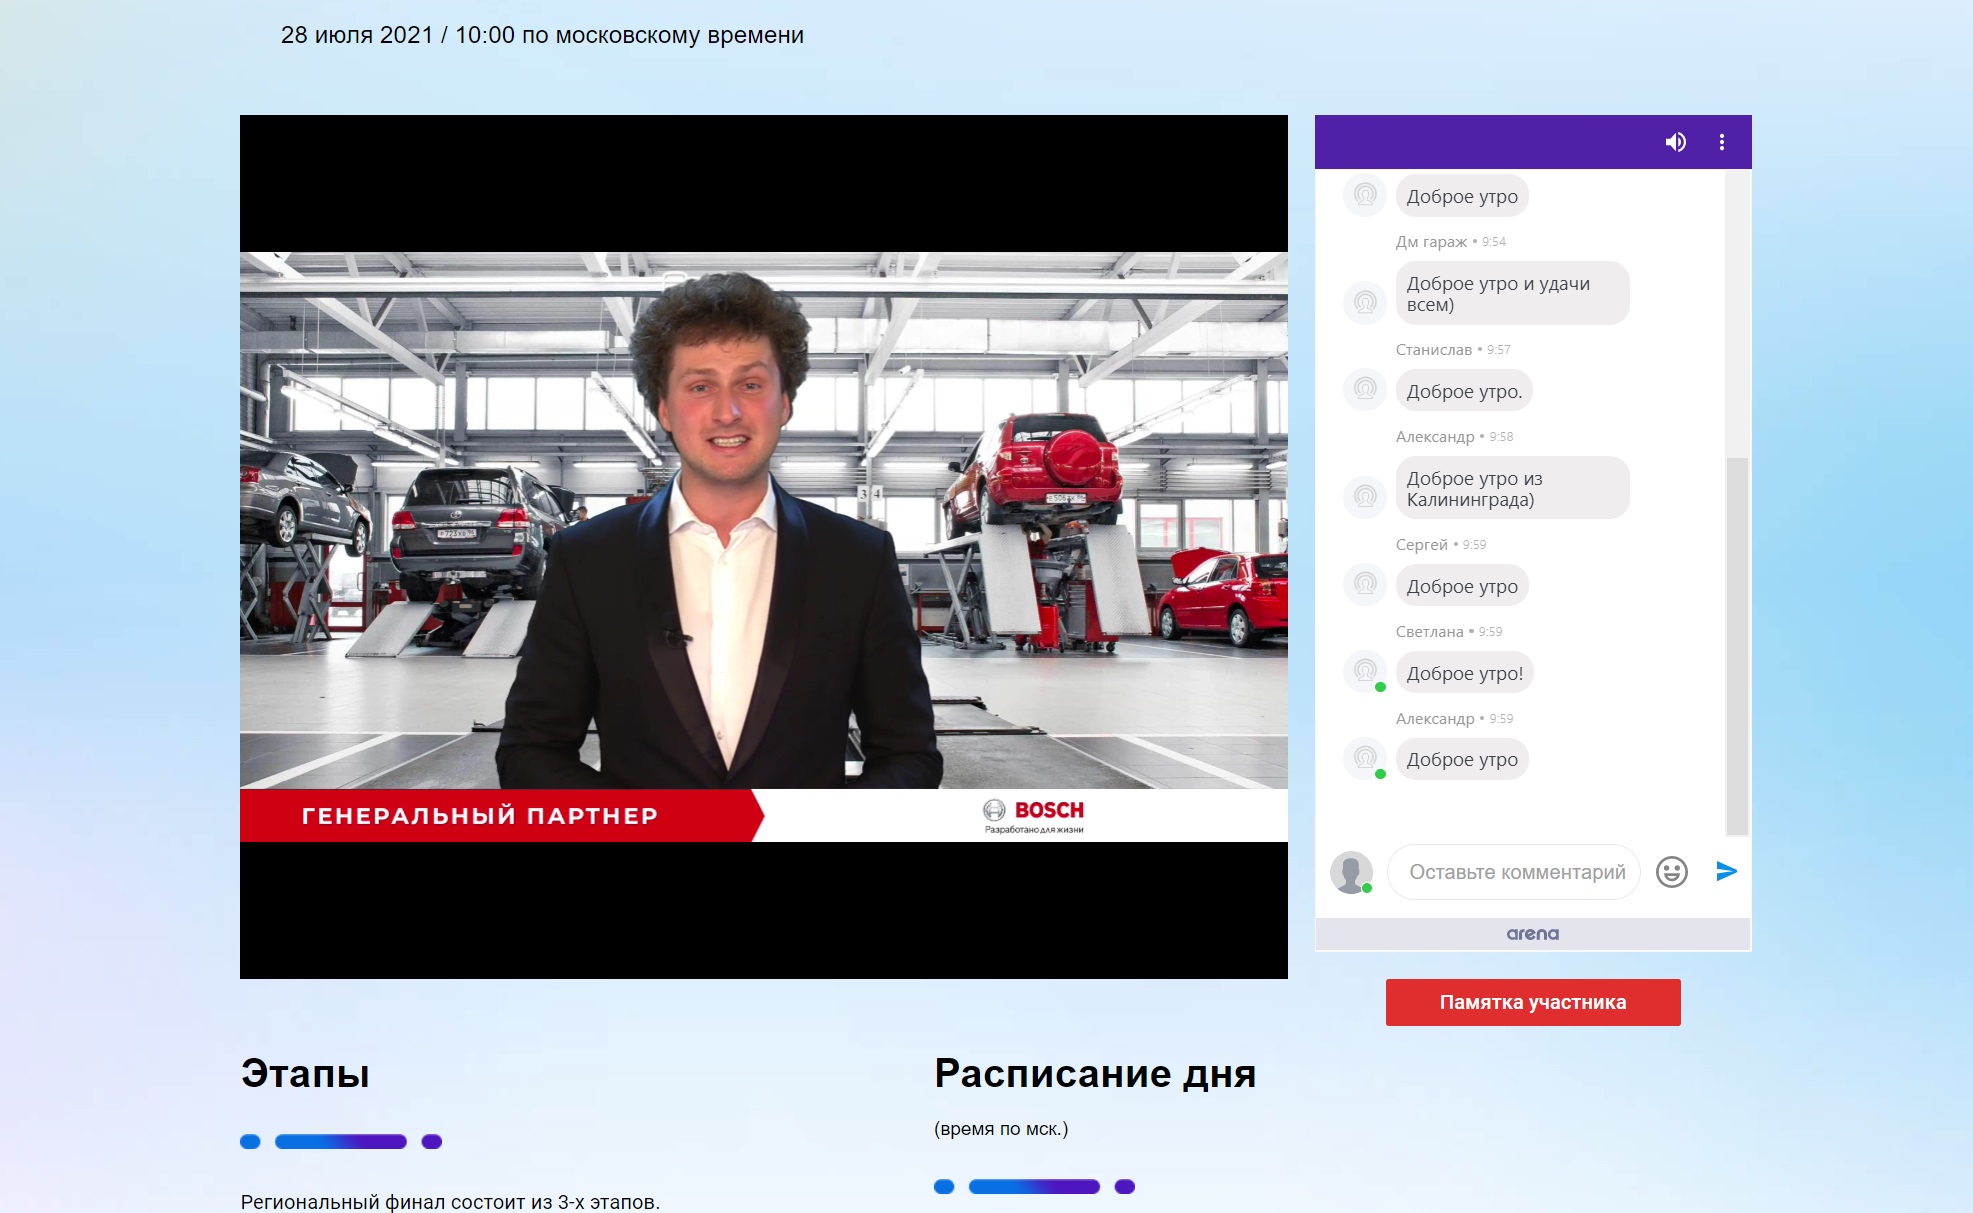
Task: Click avatar beside 'Доброе утро' under Сергей
Action: (1365, 583)
